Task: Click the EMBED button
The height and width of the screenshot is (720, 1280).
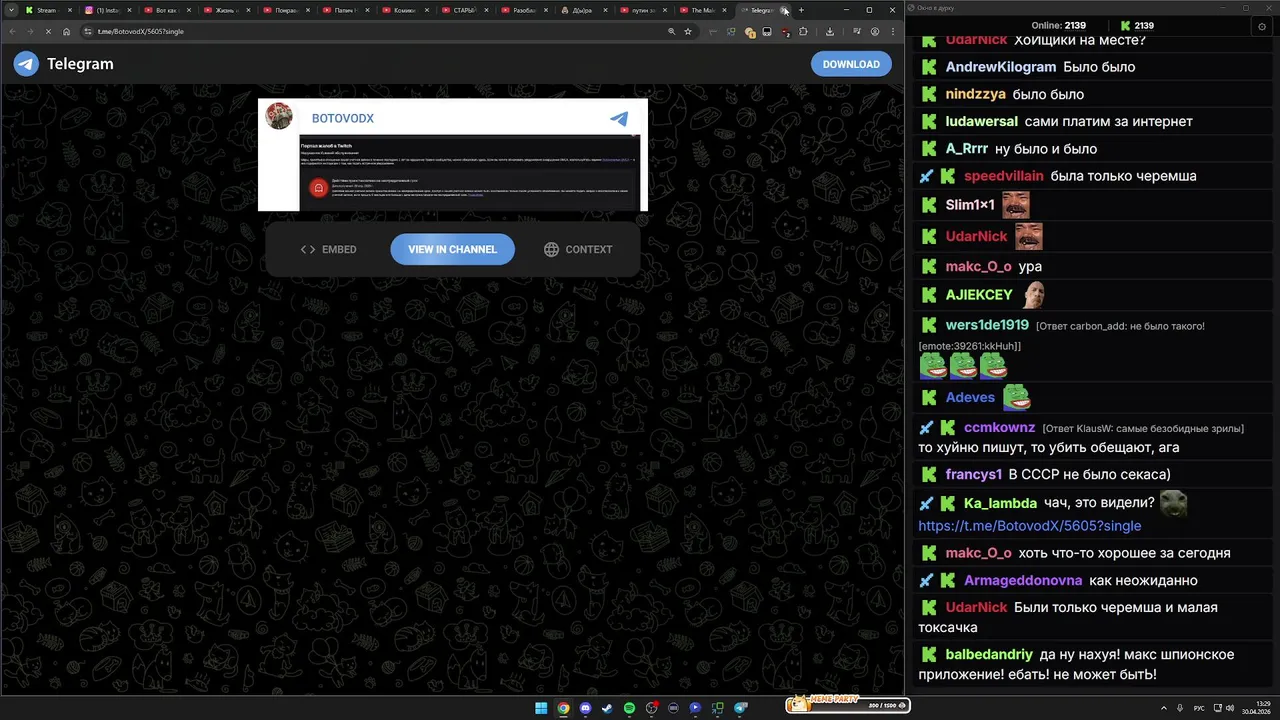Action: (328, 249)
